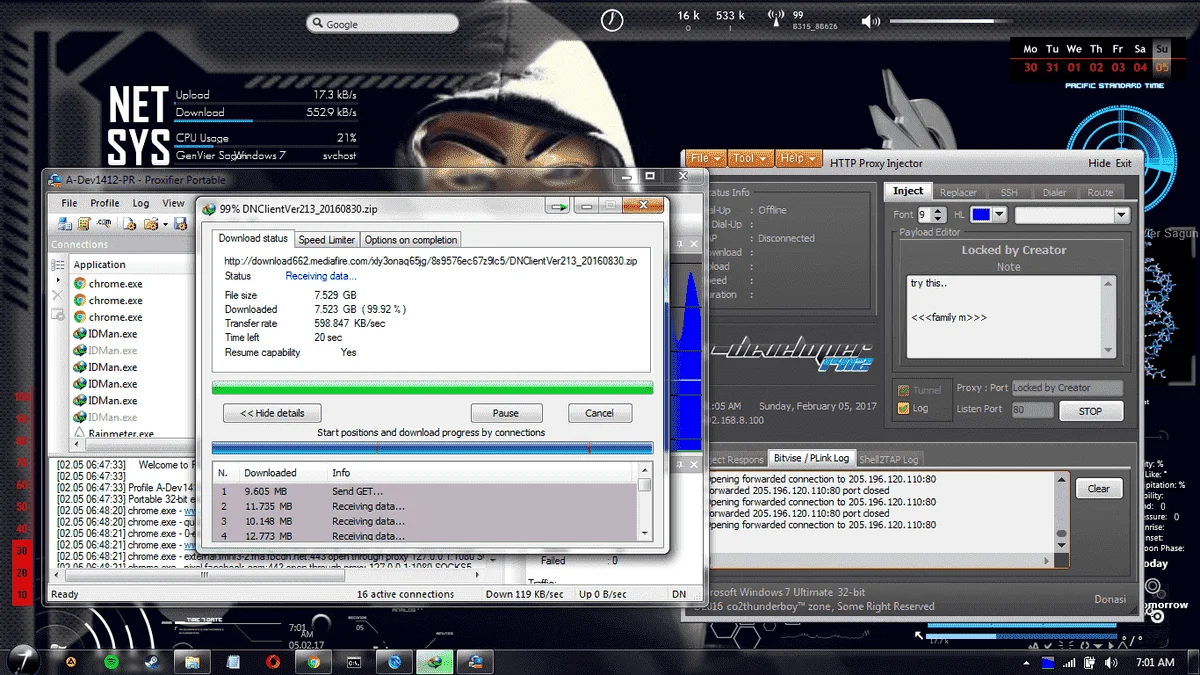Click the STOP button in HTTP Proxy Injector
The width and height of the screenshot is (1200, 675).
[1091, 411]
